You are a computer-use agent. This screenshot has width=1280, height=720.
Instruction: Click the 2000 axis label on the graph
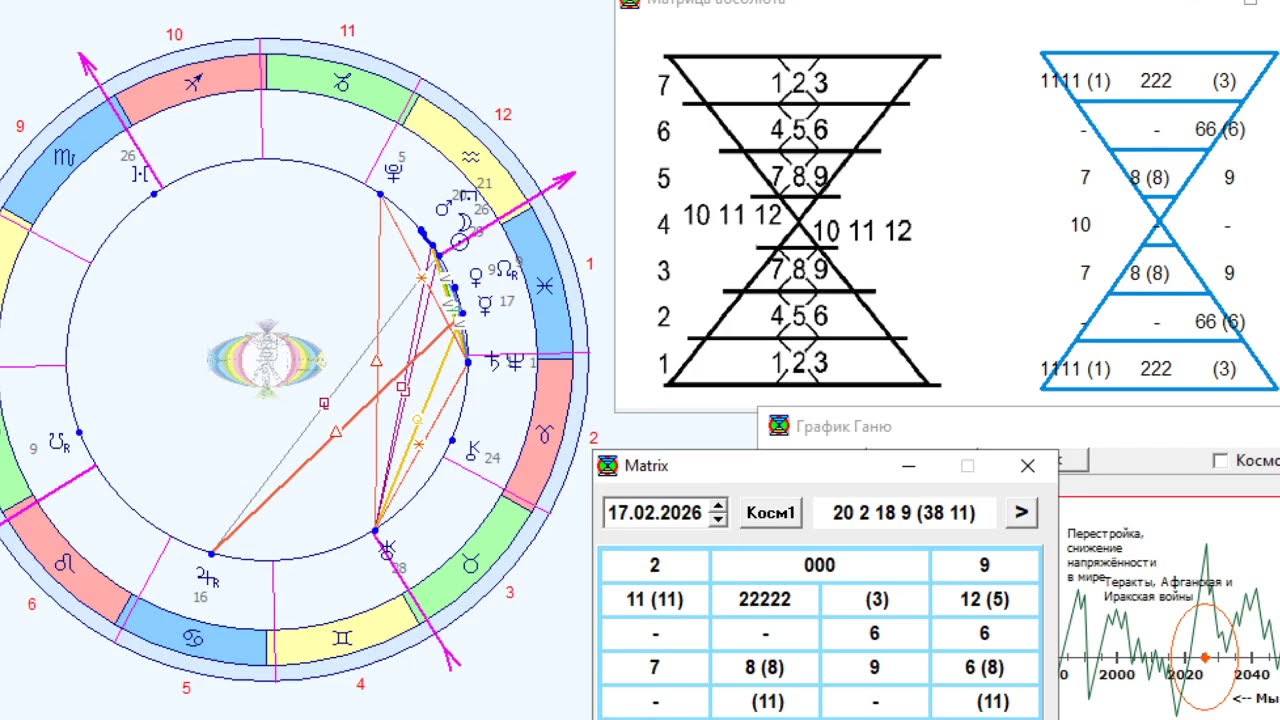[x=1117, y=674]
